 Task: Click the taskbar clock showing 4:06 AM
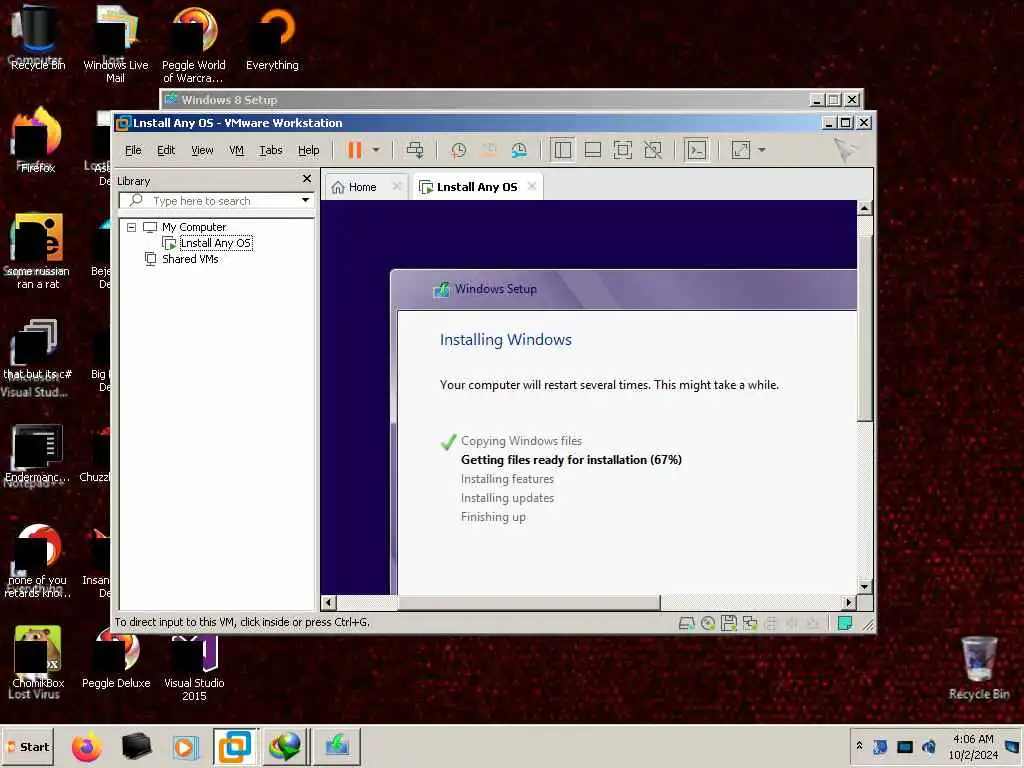click(973, 746)
